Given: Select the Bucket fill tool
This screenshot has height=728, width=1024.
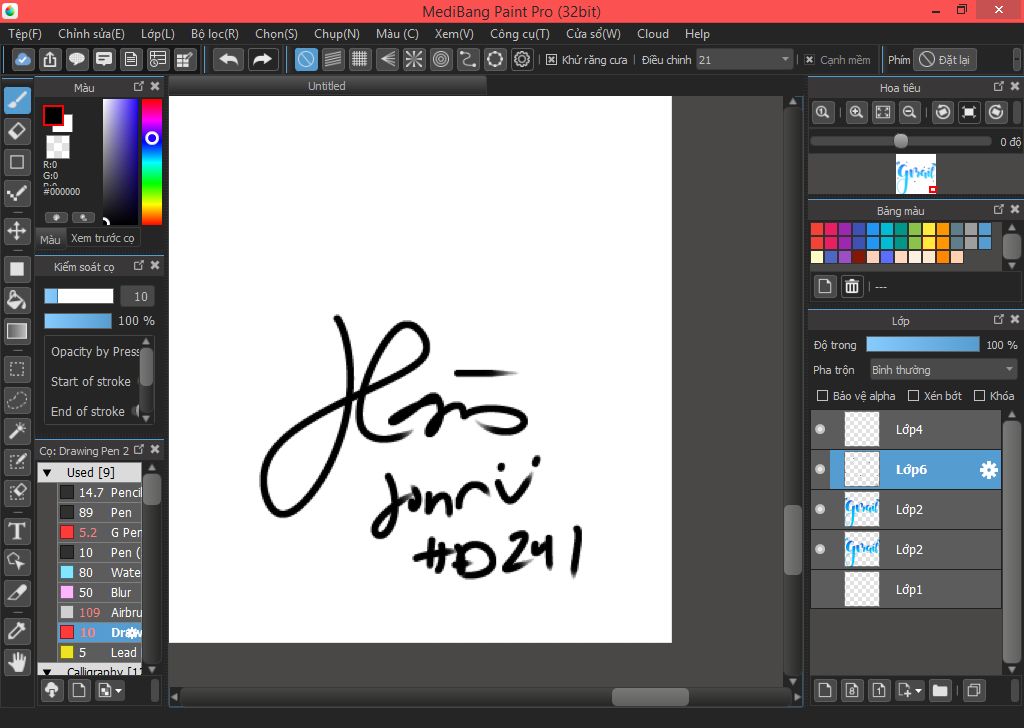Looking at the screenshot, I should (17, 300).
